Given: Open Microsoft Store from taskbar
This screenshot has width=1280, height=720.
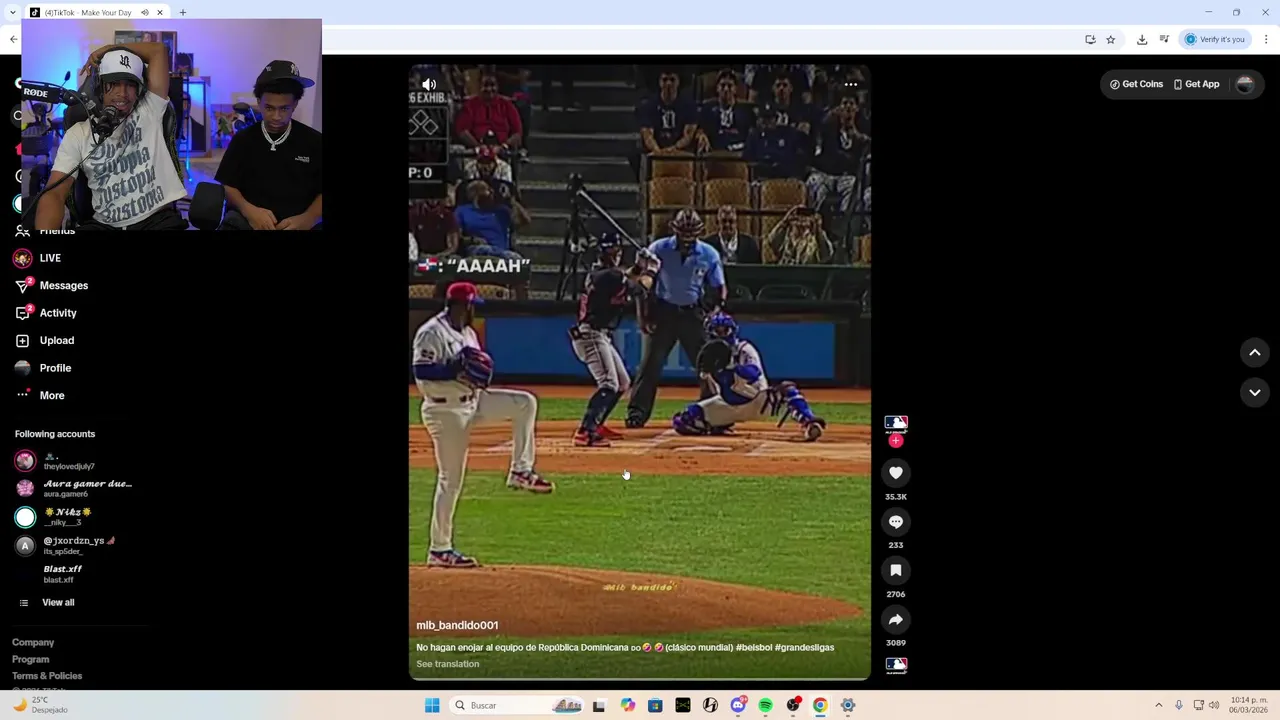Looking at the screenshot, I should [655, 706].
